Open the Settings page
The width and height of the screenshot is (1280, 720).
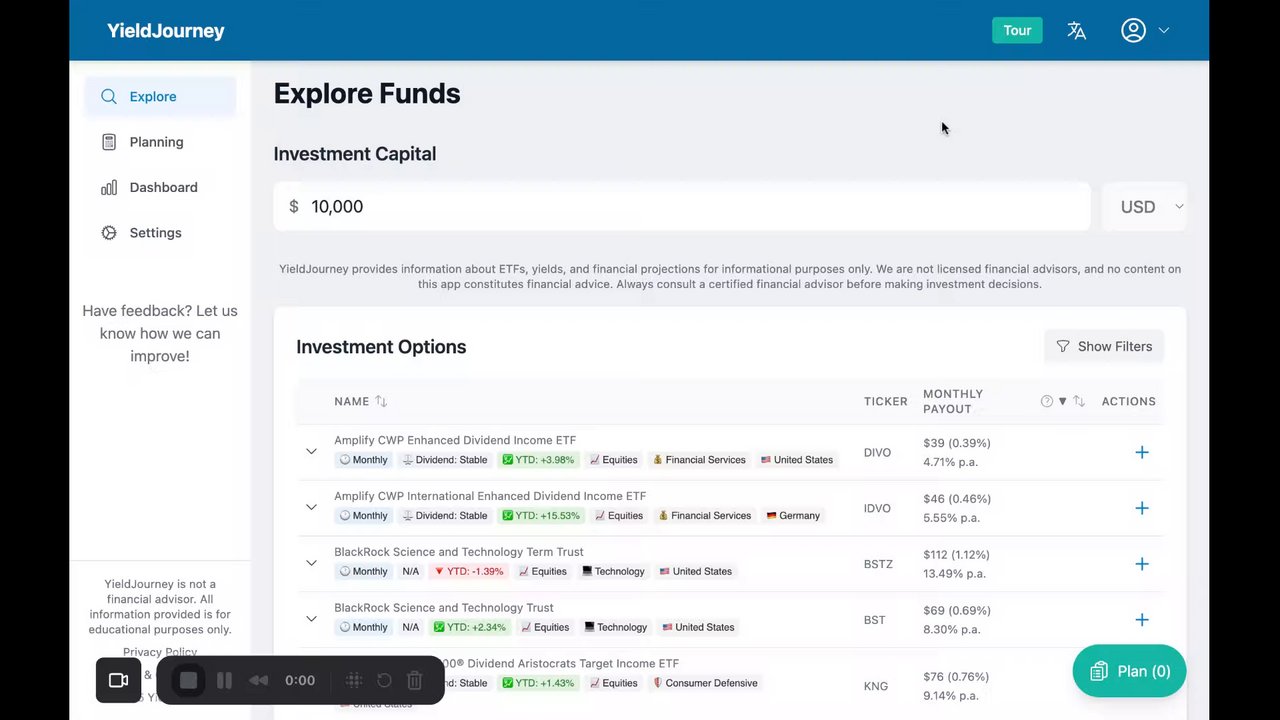tap(160, 233)
